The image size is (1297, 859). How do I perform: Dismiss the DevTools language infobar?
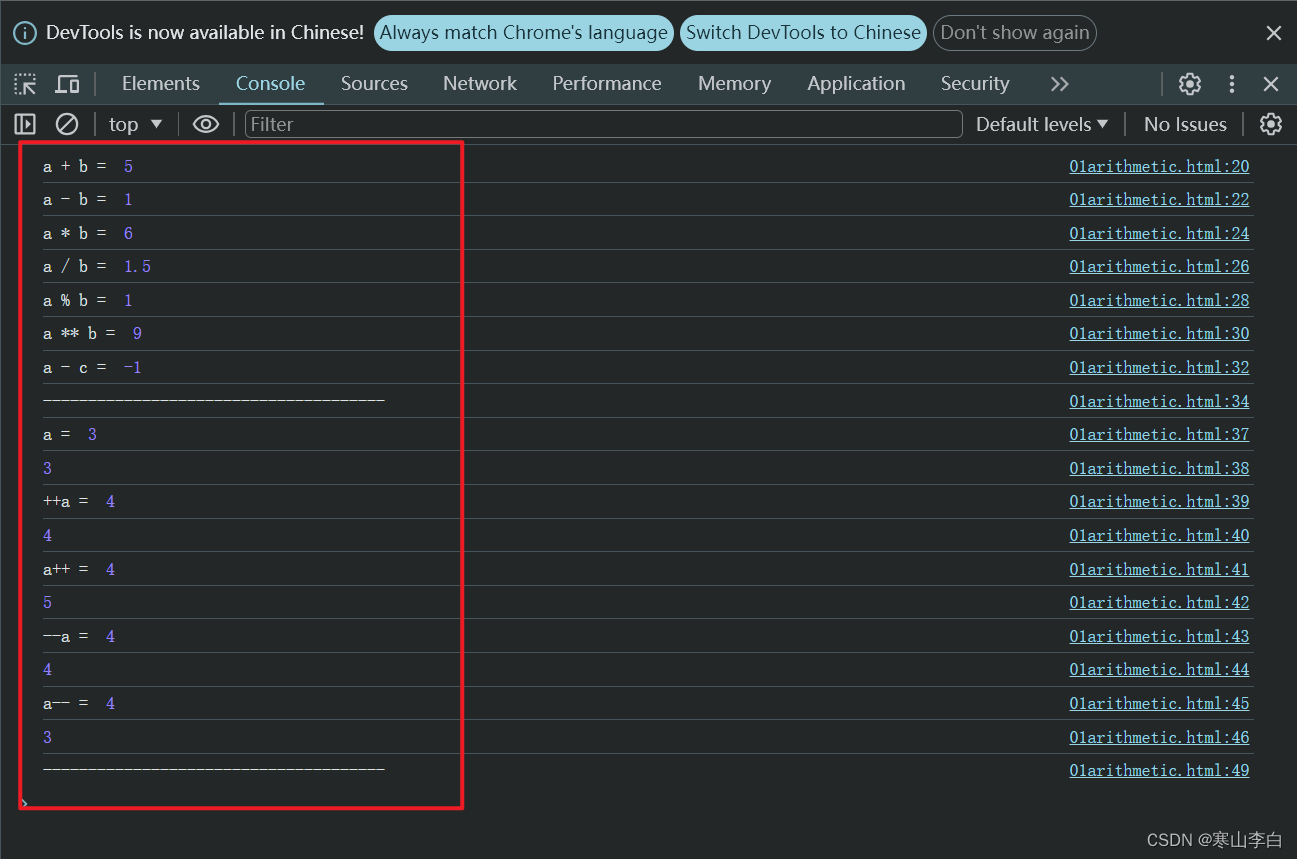tap(1273, 33)
